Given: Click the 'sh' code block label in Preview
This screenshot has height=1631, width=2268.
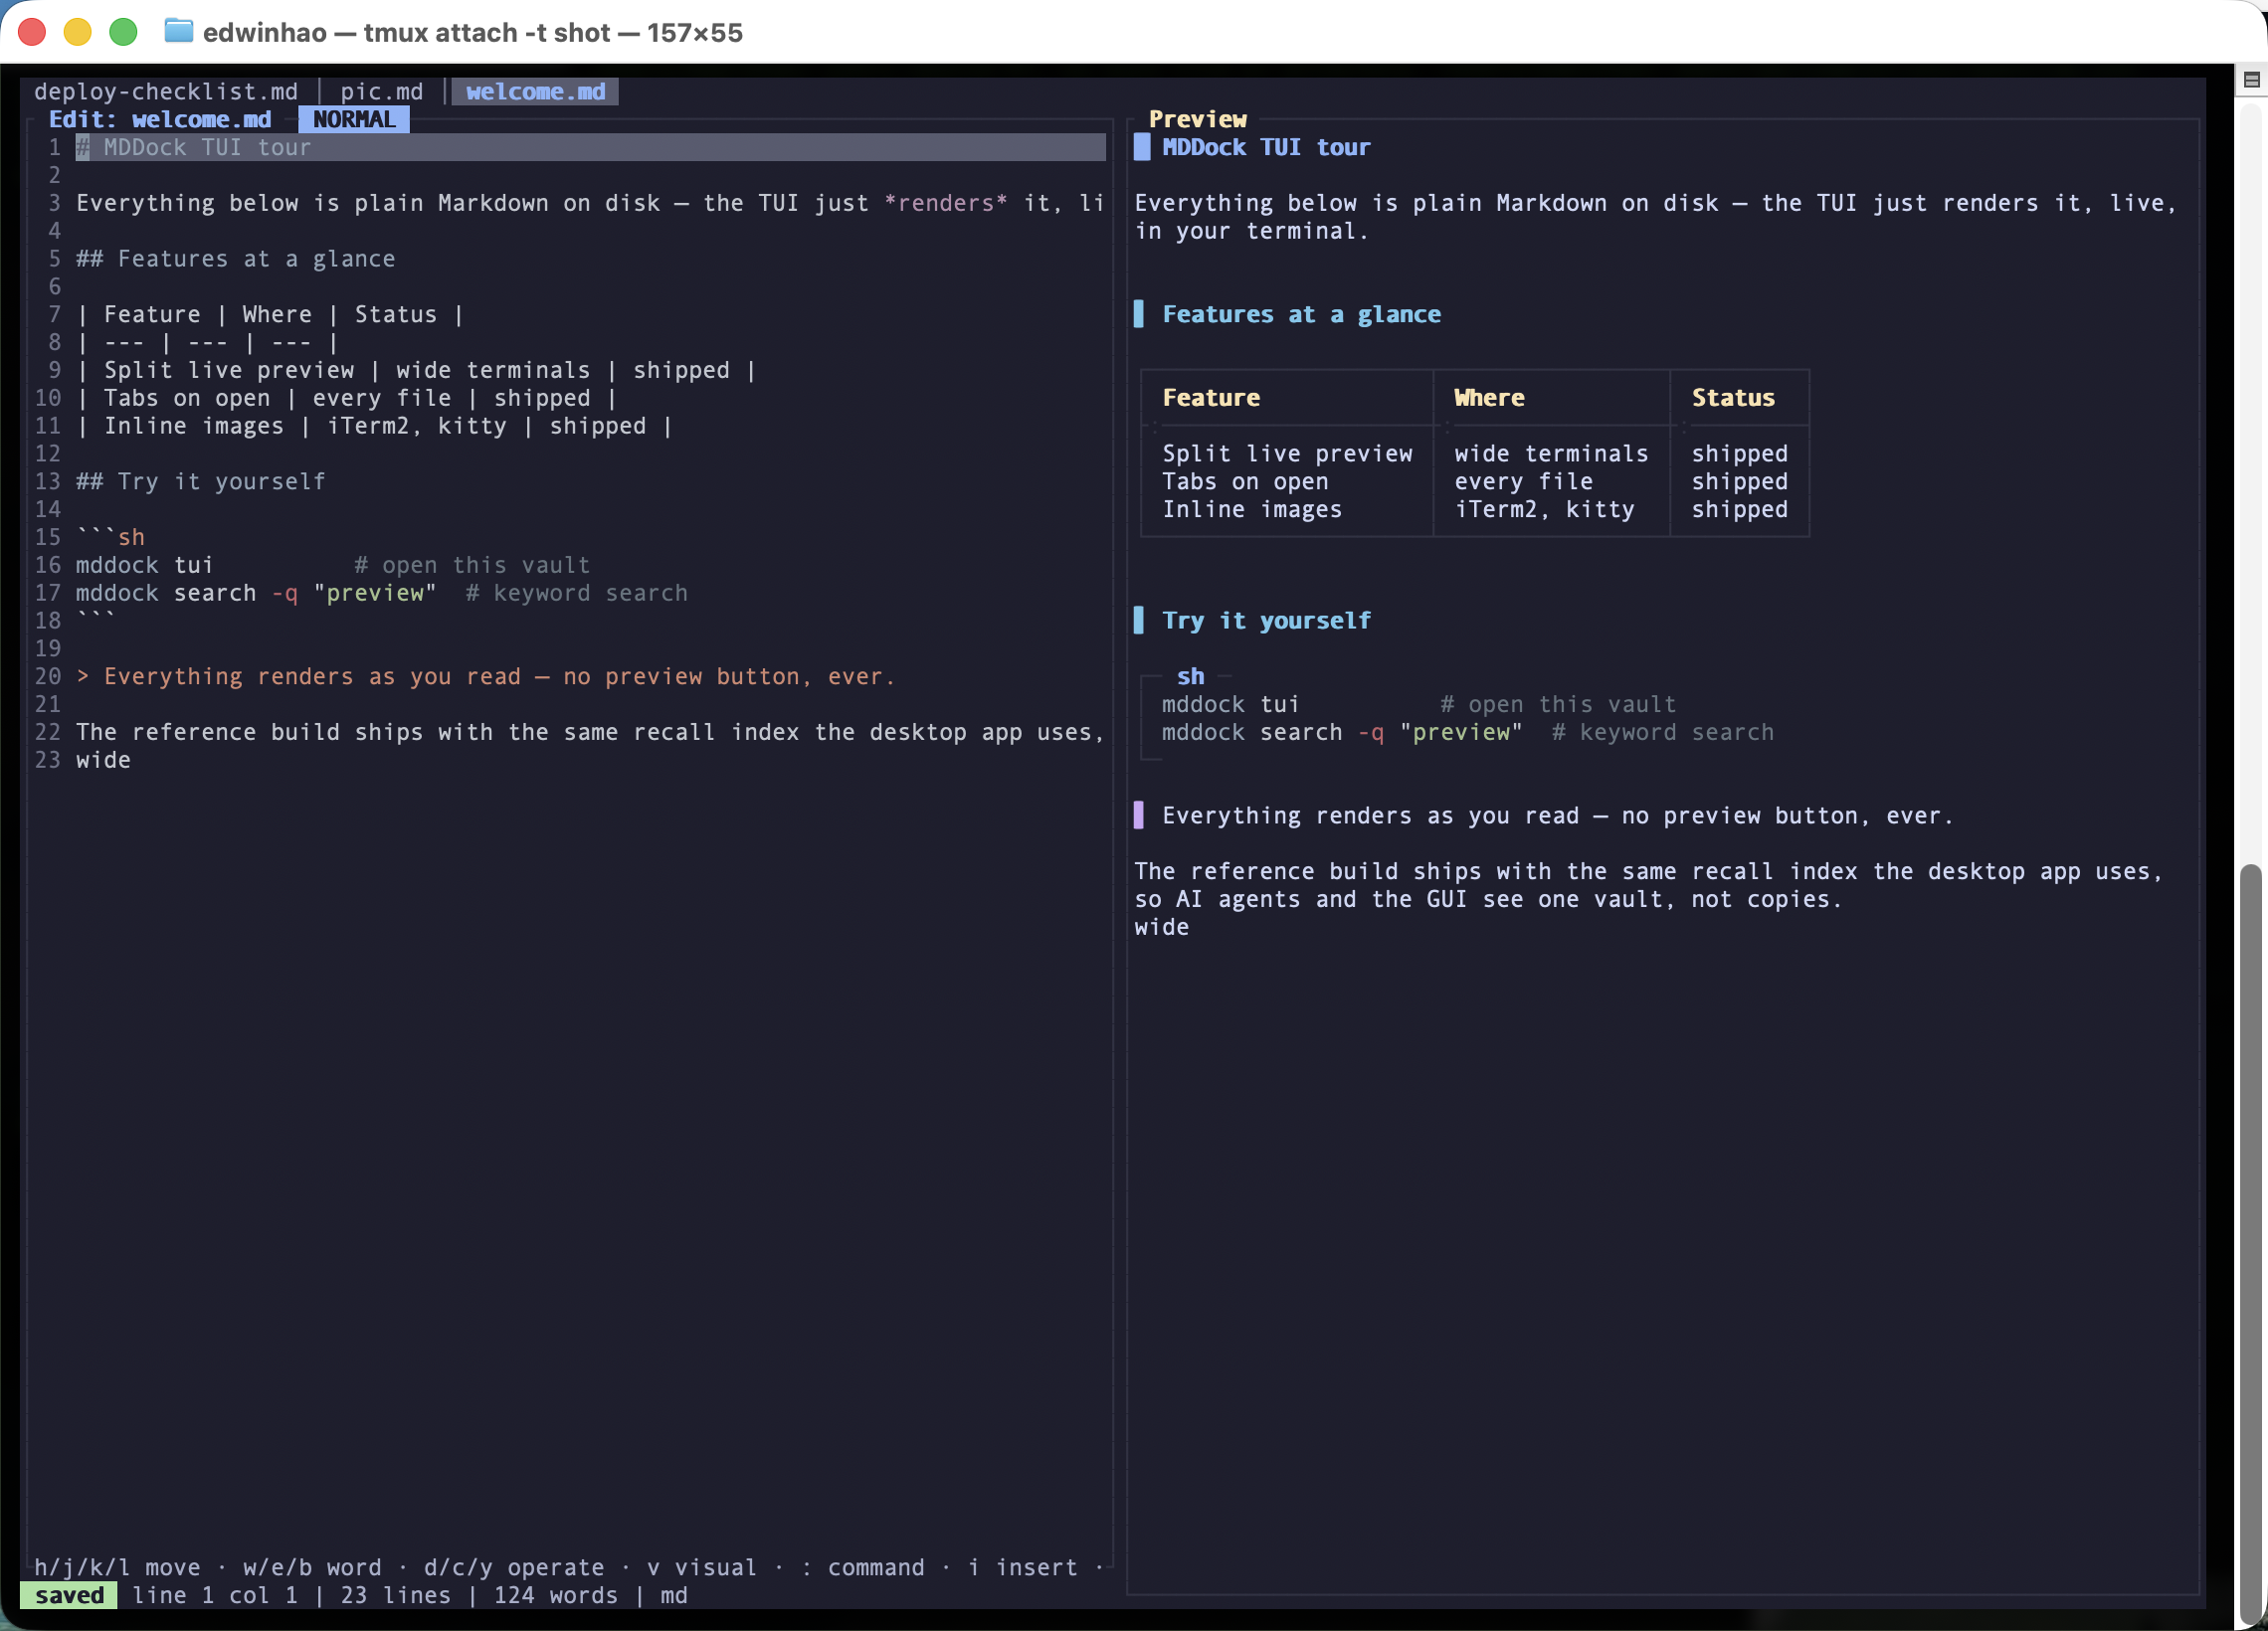Looking at the screenshot, I should tap(1190, 676).
